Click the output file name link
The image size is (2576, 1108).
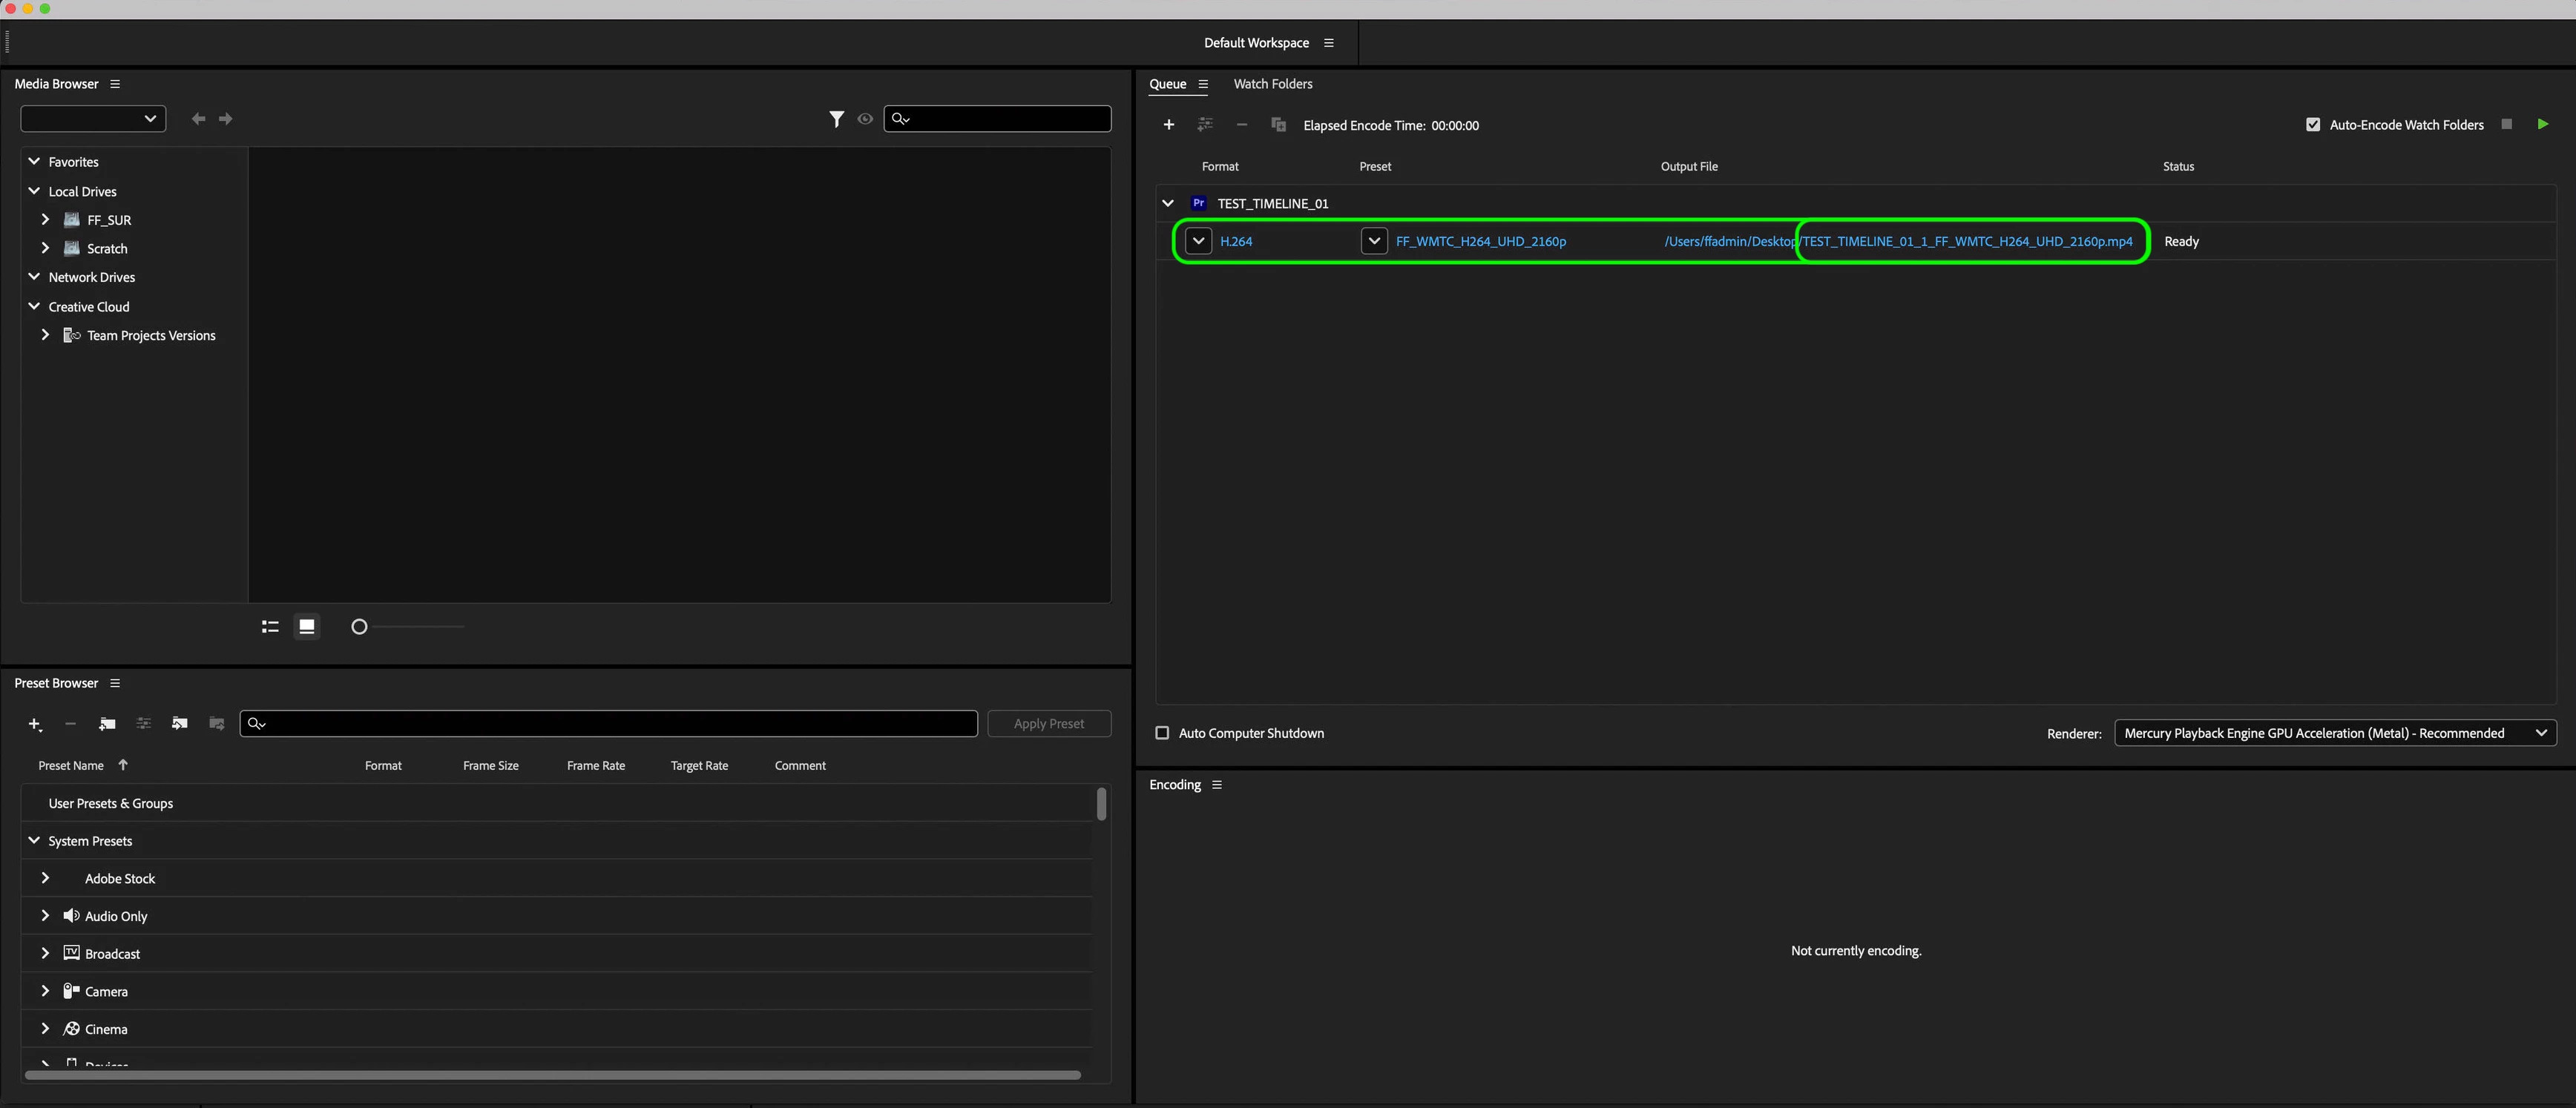click(1966, 242)
